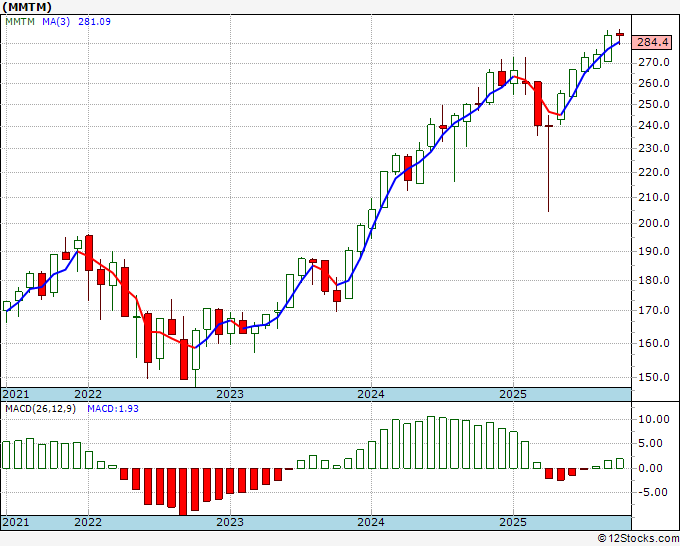Viewport: 680px width, 546px height.
Task: Click the latest red candle near 284
Action: [620, 36]
